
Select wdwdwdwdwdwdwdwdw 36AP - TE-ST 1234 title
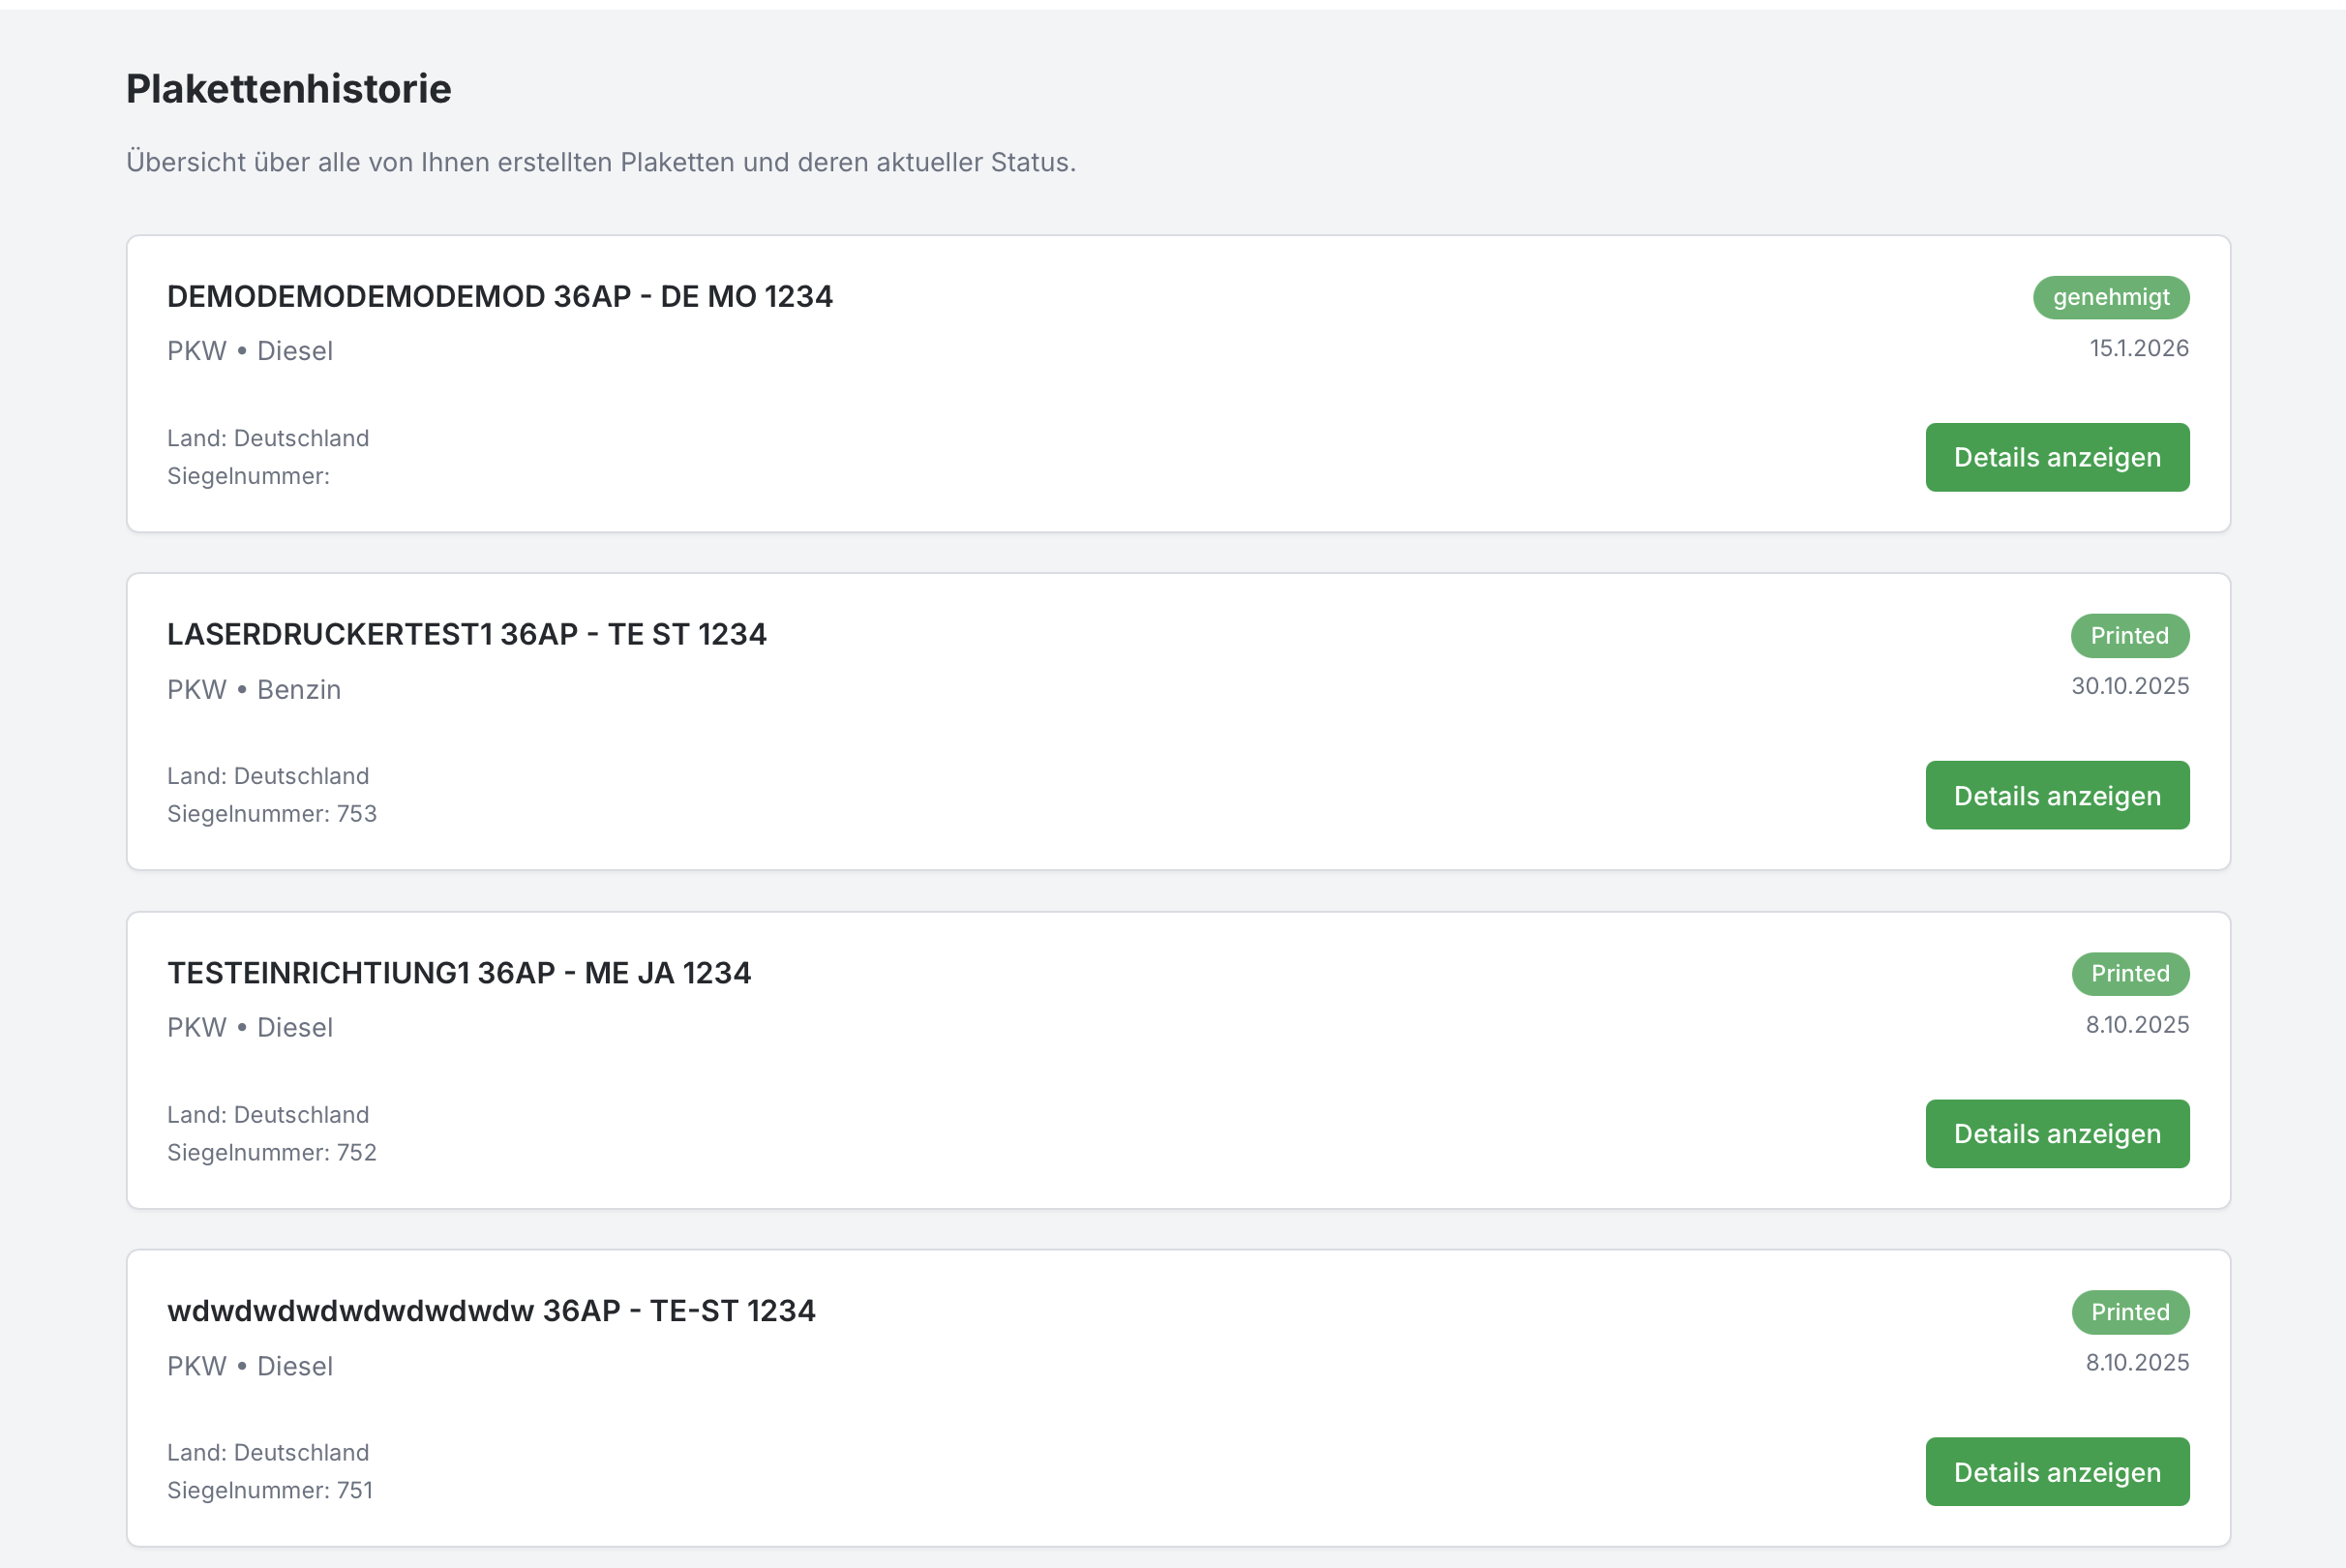[x=491, y=1311]
